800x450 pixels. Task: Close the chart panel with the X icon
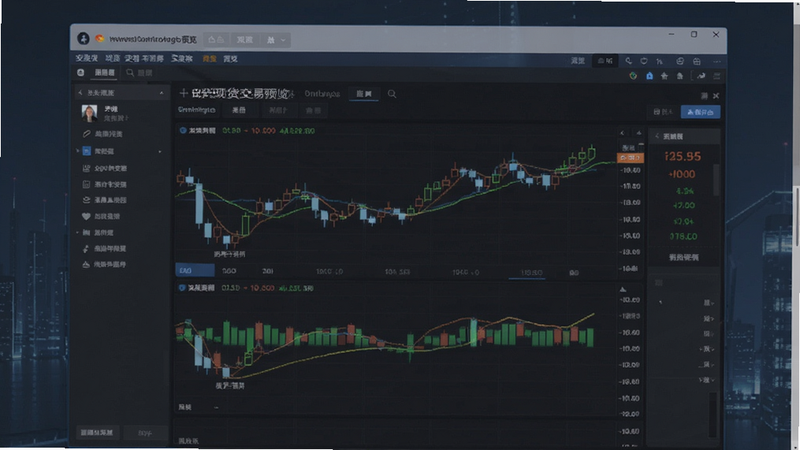tap(716, 96)
